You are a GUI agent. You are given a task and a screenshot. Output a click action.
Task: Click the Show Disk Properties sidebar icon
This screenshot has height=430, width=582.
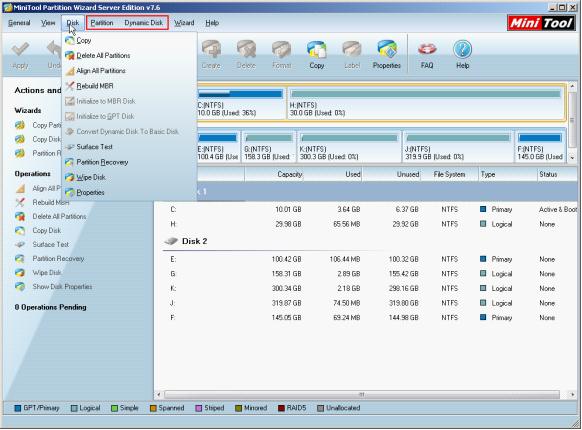(x=20, y=287)
